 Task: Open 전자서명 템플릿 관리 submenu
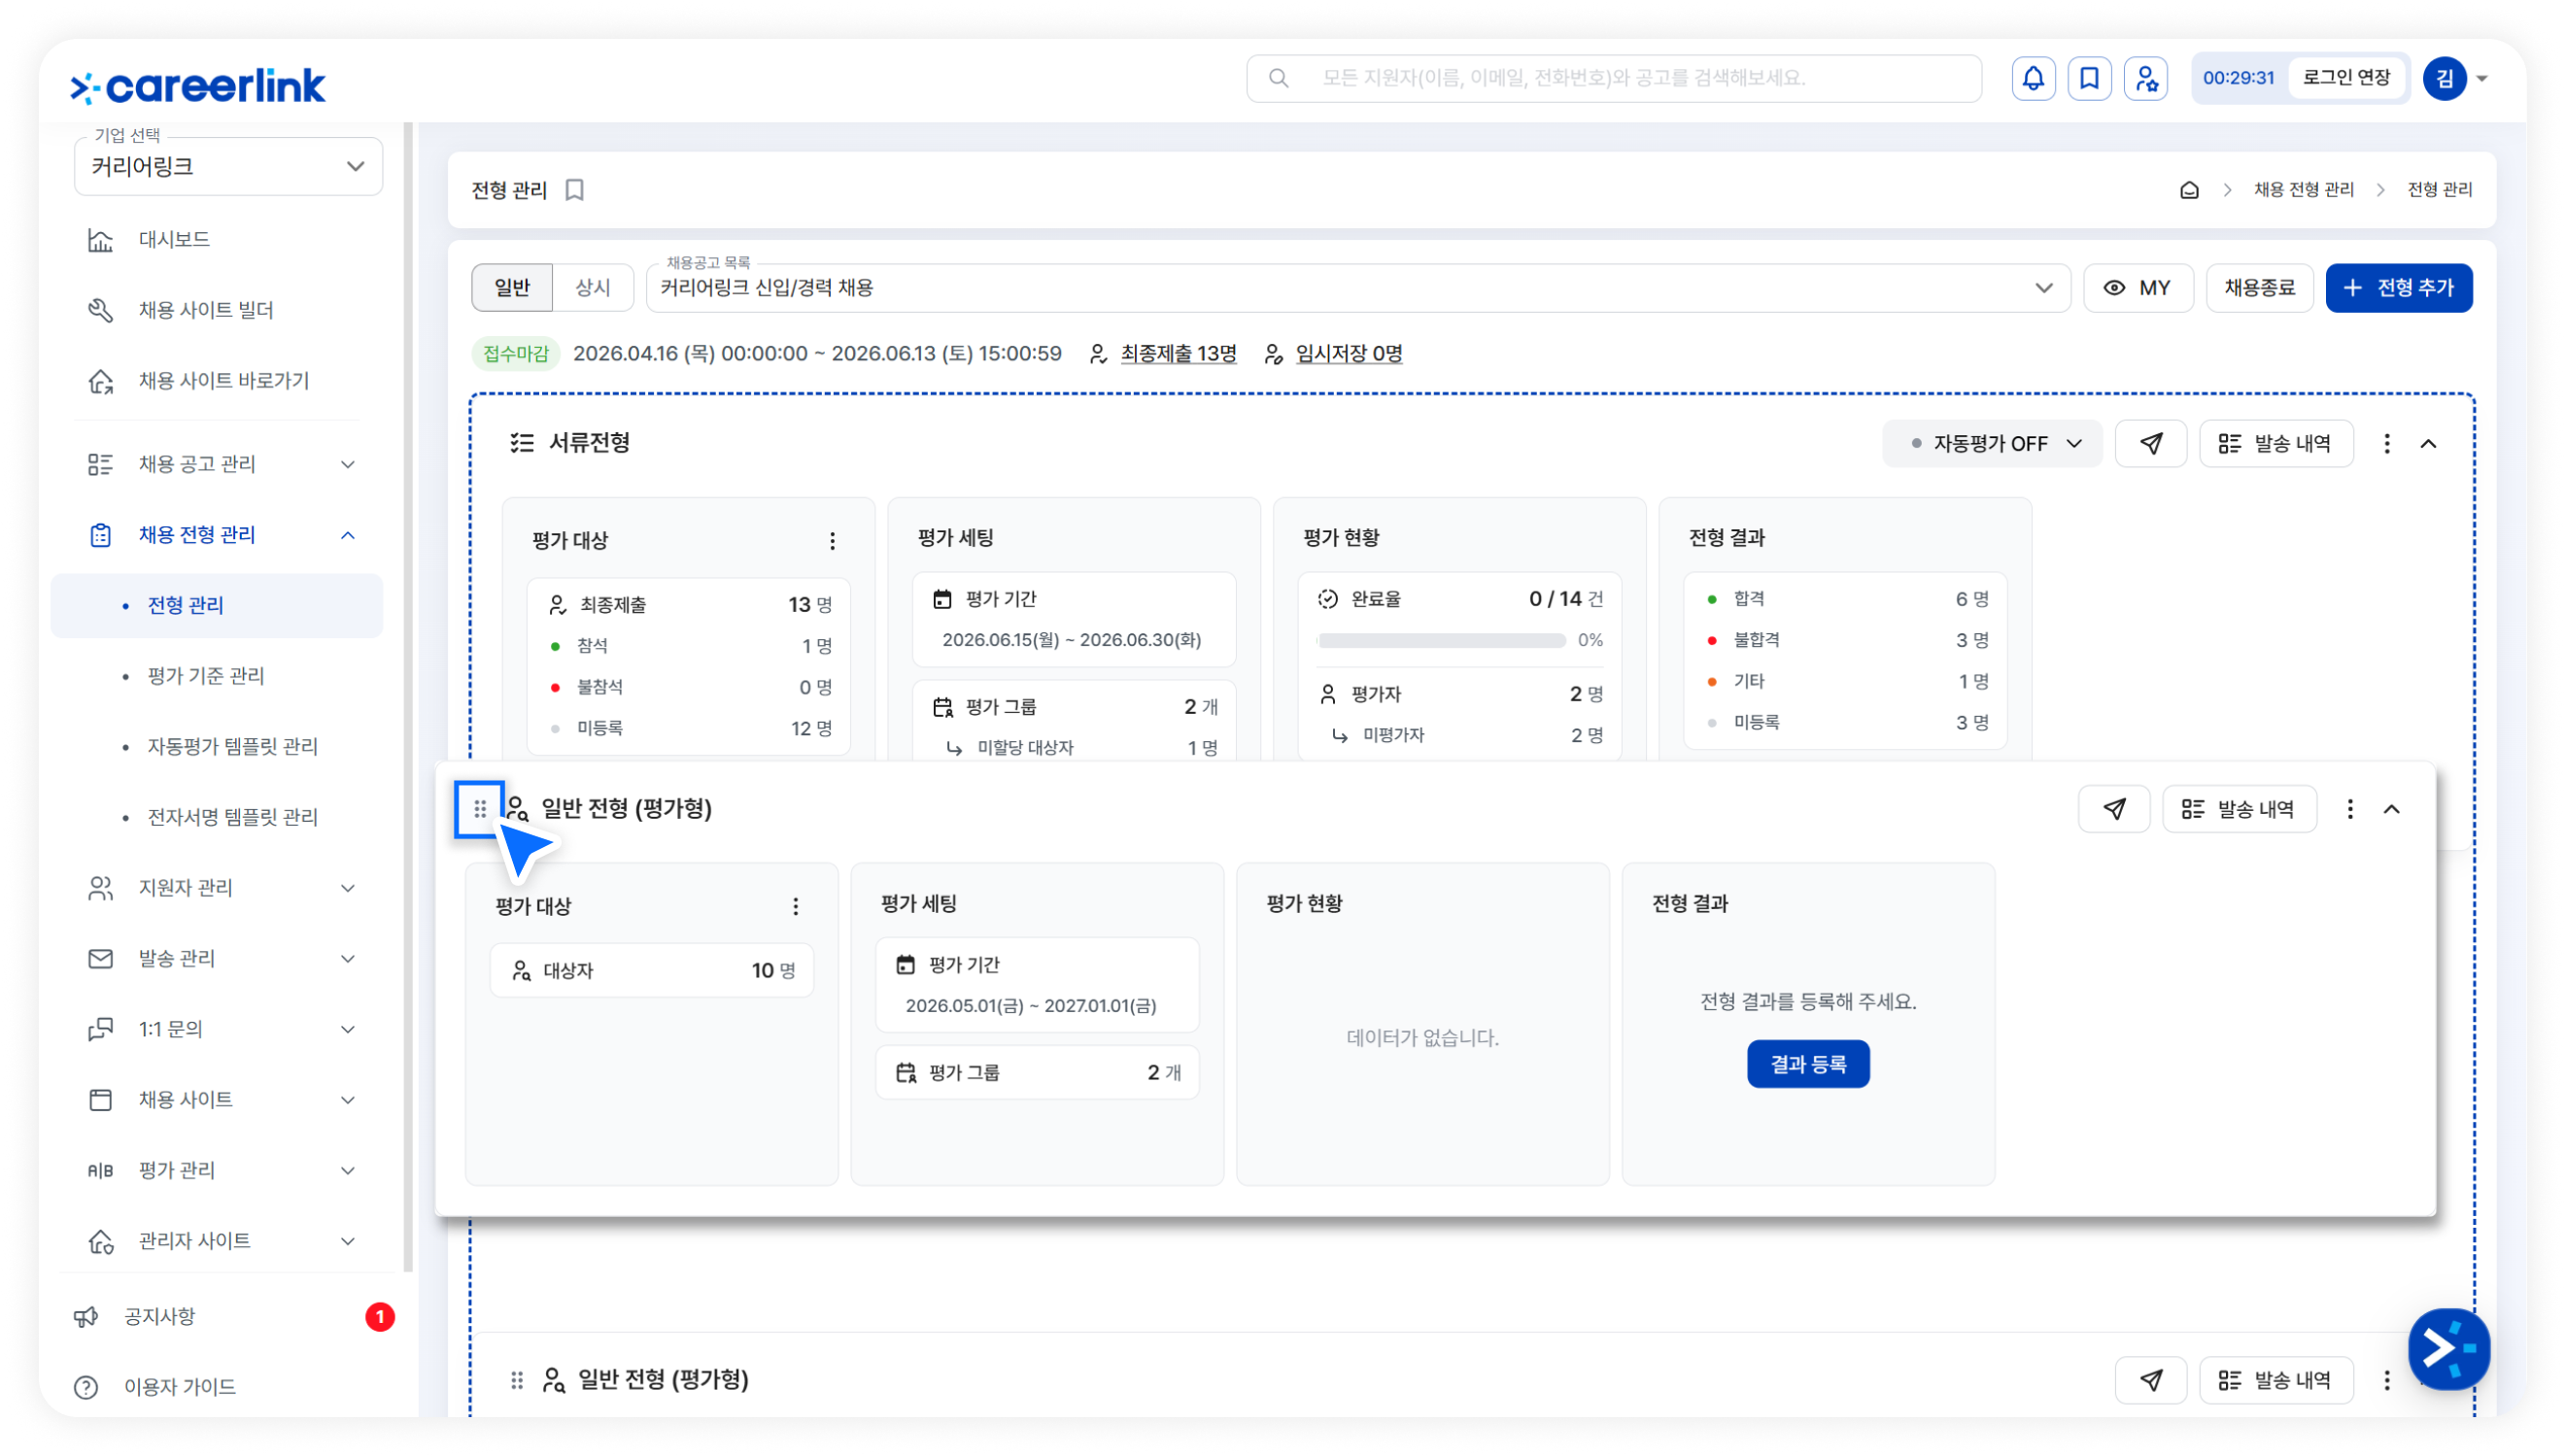[x=232, y=817]
